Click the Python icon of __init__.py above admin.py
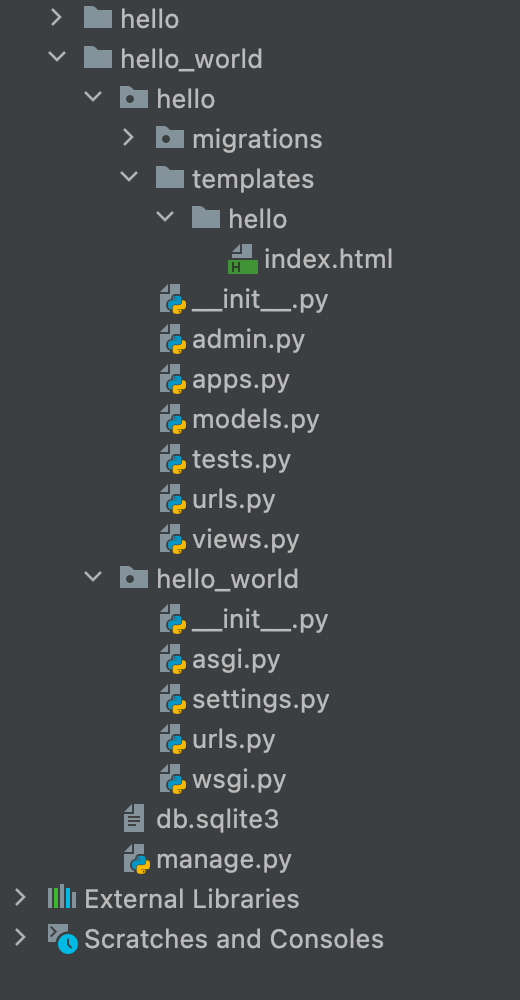 pos(172,299)
